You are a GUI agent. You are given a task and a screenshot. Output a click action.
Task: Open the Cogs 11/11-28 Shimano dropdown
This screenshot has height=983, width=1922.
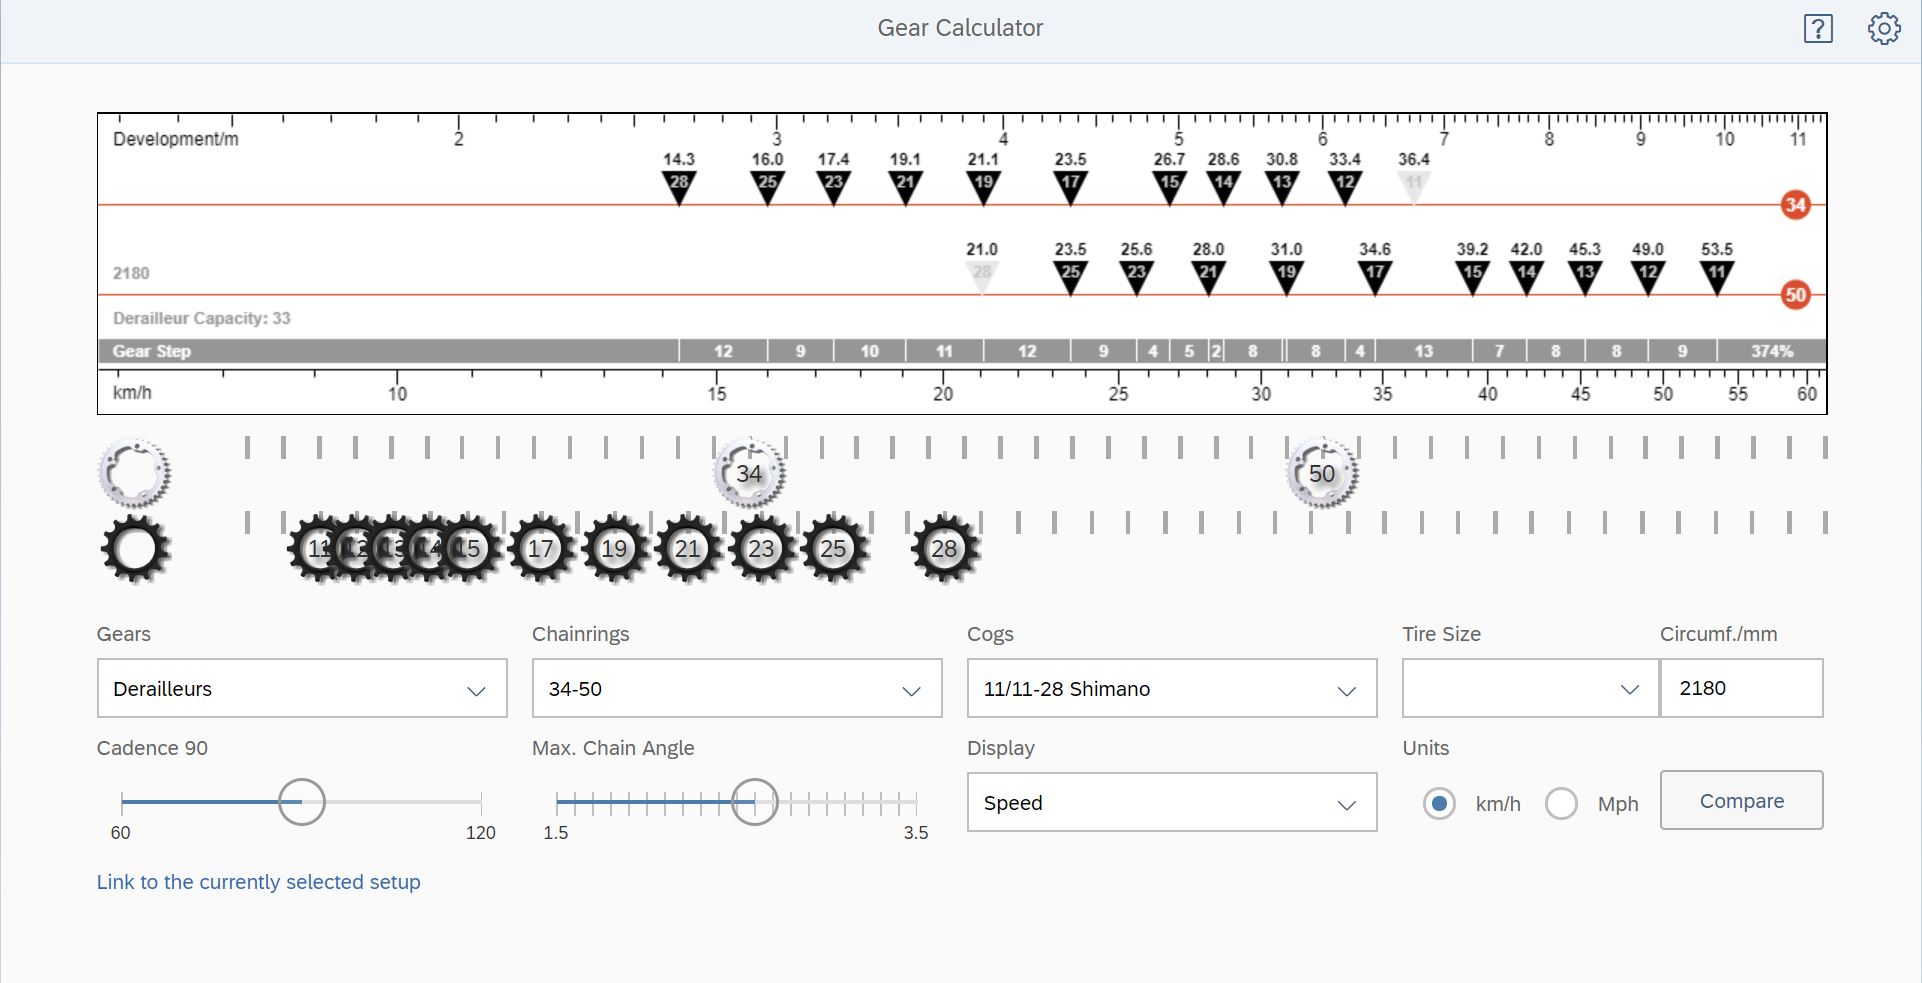(x=1171, y=689)
